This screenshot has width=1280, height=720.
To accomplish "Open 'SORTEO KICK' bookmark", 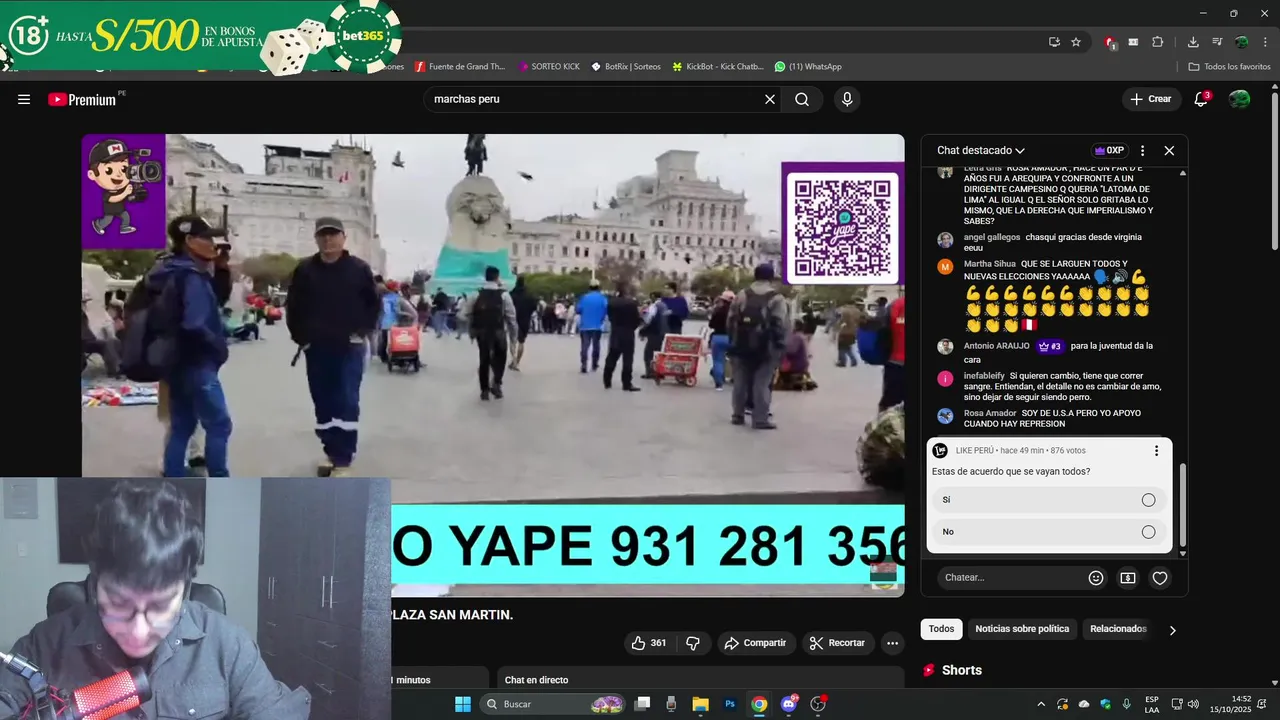I will (549, 67).
